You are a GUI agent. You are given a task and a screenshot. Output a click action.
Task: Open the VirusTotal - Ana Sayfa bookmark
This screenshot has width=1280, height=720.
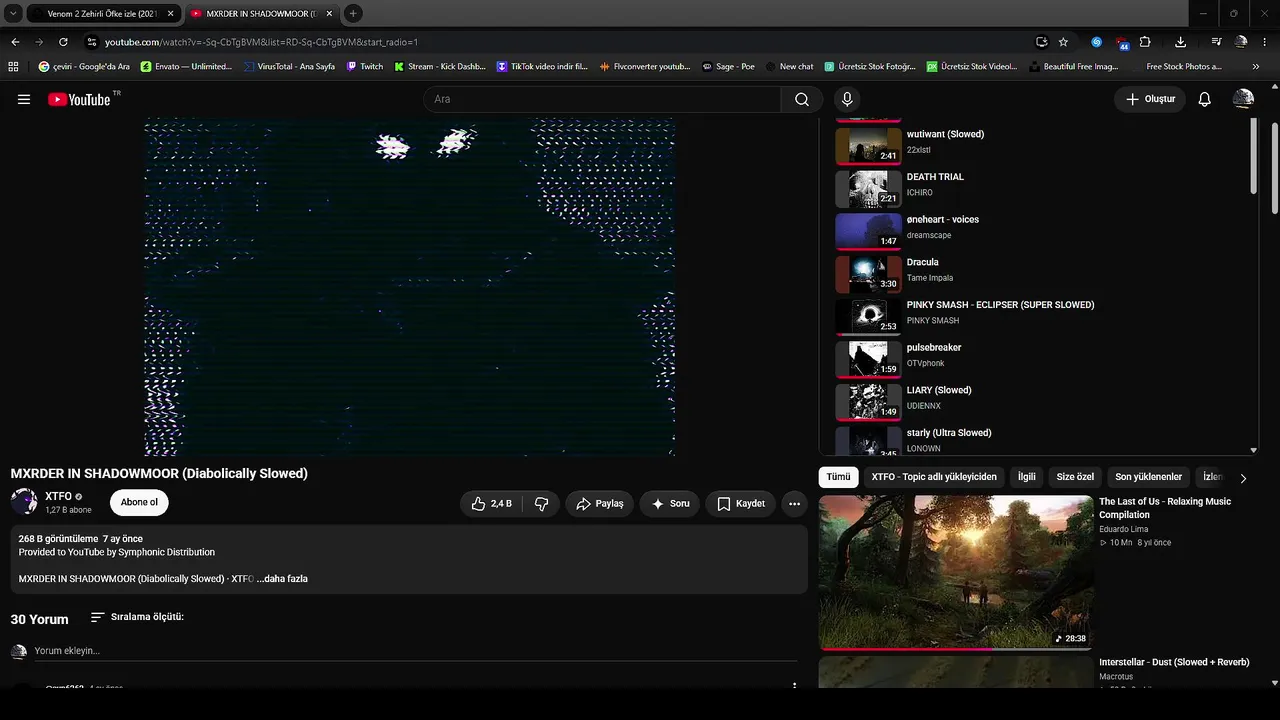tap(288, 66)
